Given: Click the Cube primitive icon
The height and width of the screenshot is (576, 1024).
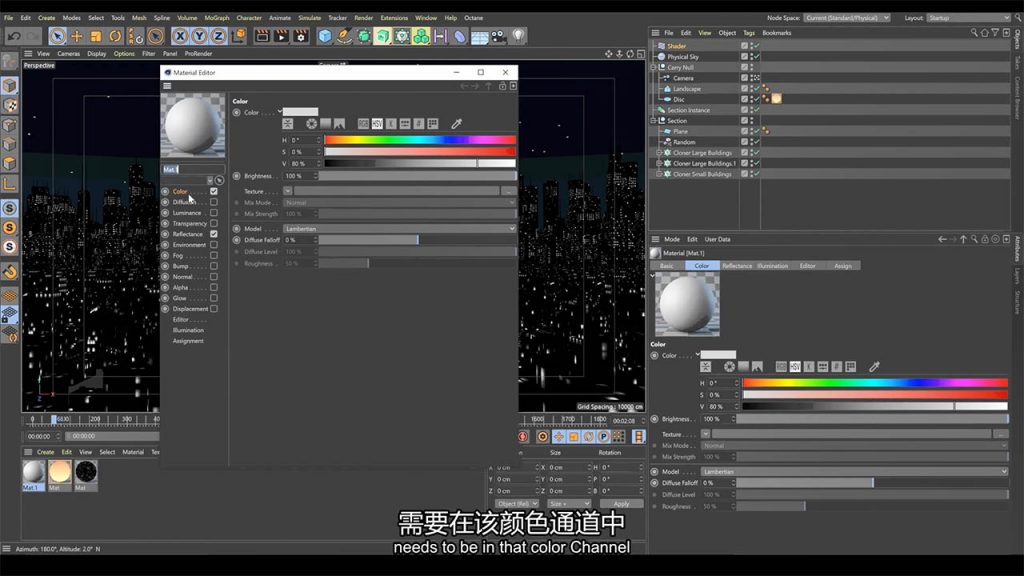Looking at the screenshot, I should click(325, 36).
